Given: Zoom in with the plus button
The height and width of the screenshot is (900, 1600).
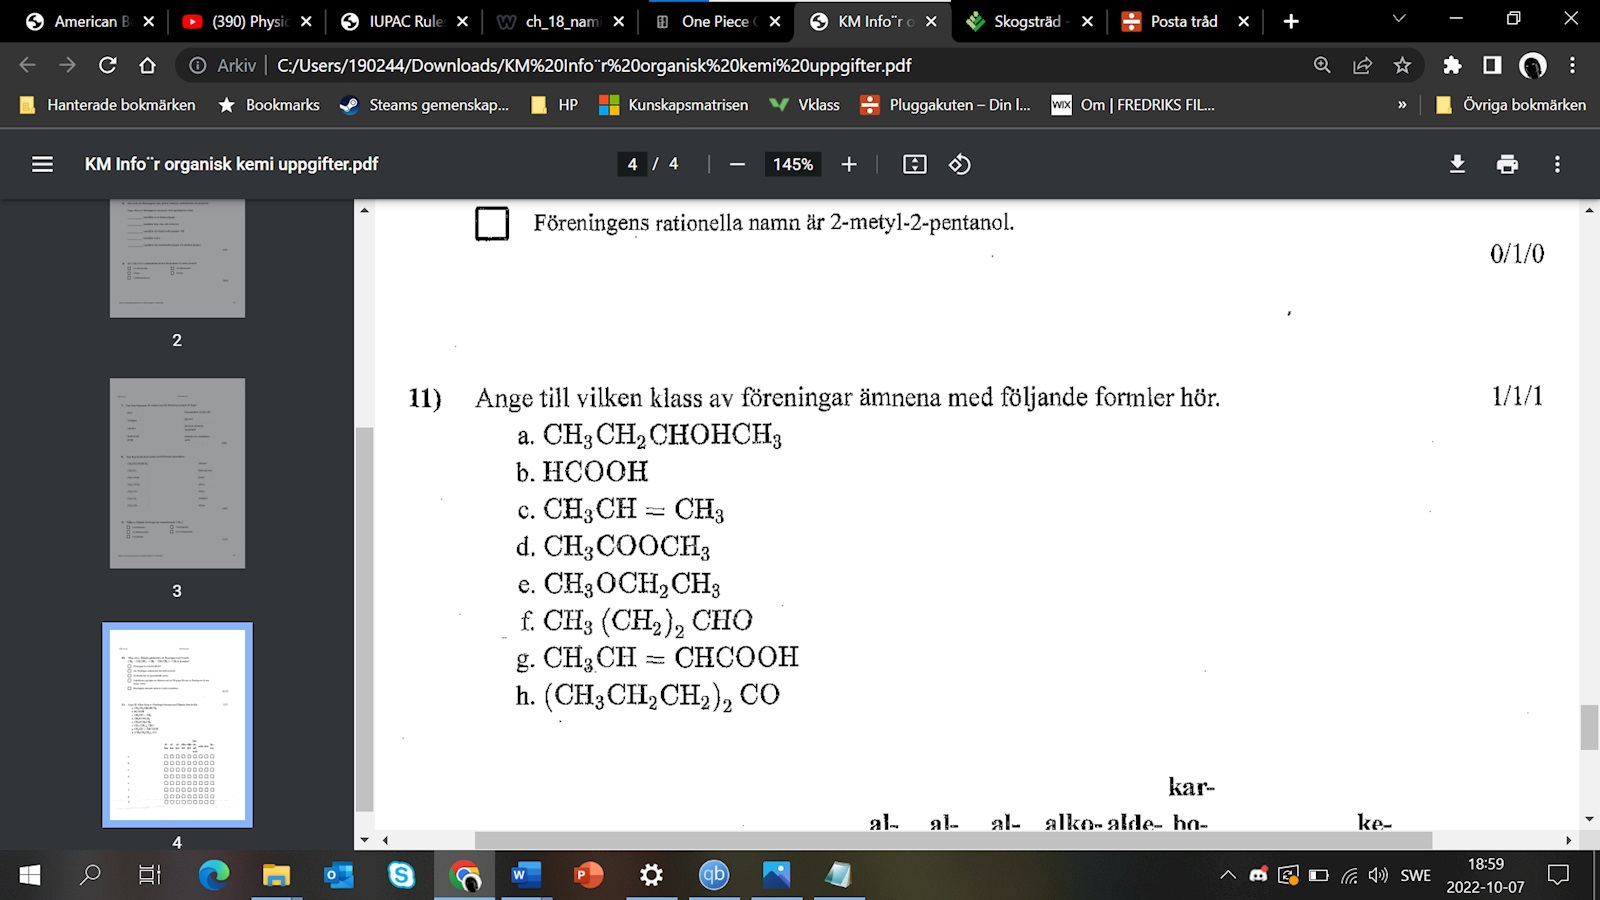Looking at the screenshot, I should coord(849,164).
